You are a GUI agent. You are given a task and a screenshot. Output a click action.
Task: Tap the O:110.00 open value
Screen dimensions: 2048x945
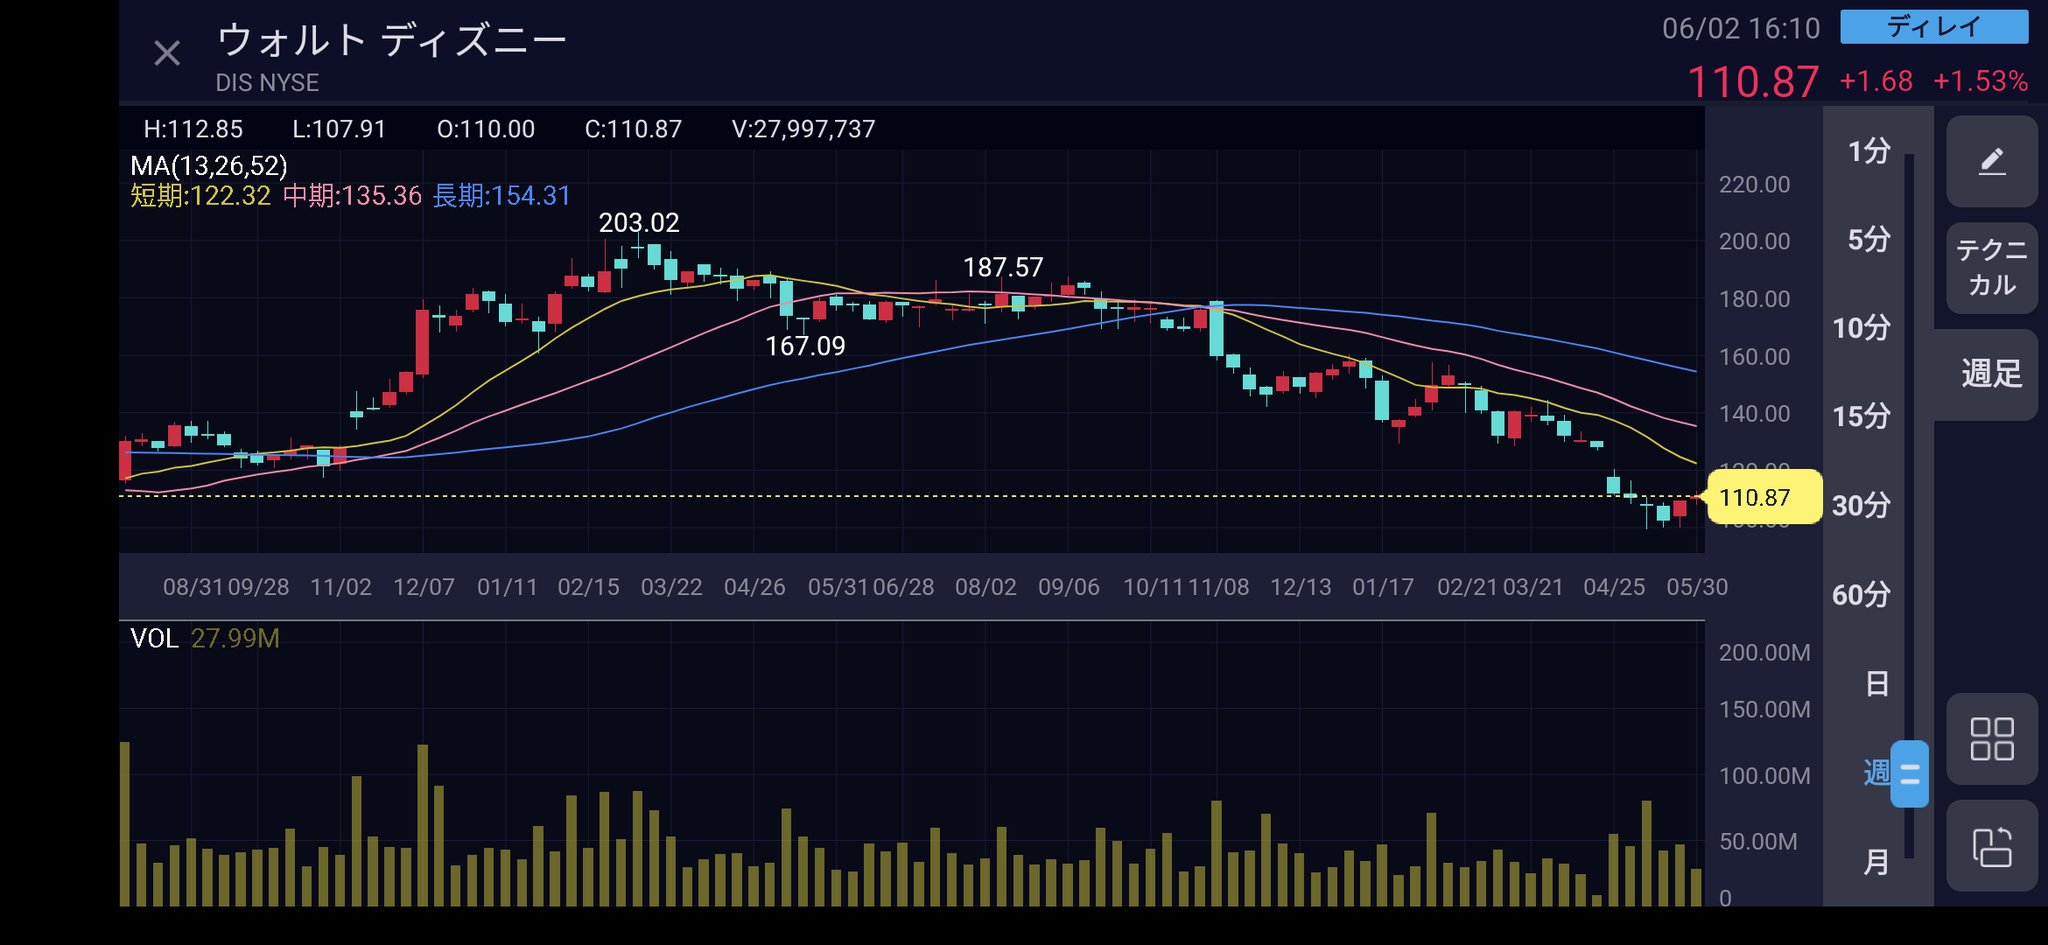[486, 129]
